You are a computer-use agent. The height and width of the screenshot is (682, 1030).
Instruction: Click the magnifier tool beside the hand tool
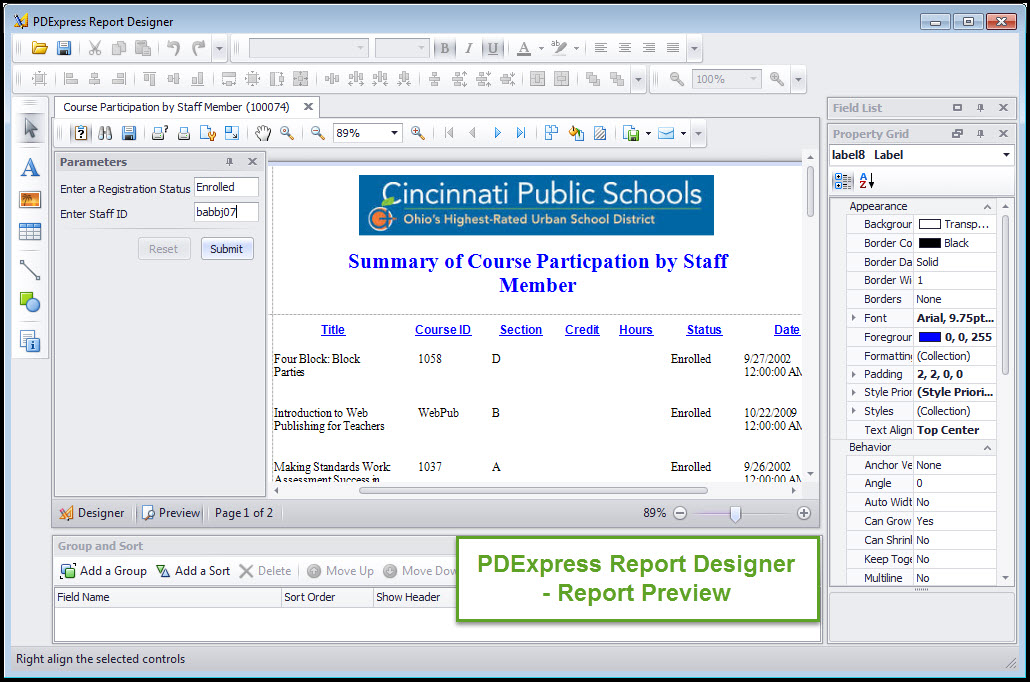[x=287, y=133]
